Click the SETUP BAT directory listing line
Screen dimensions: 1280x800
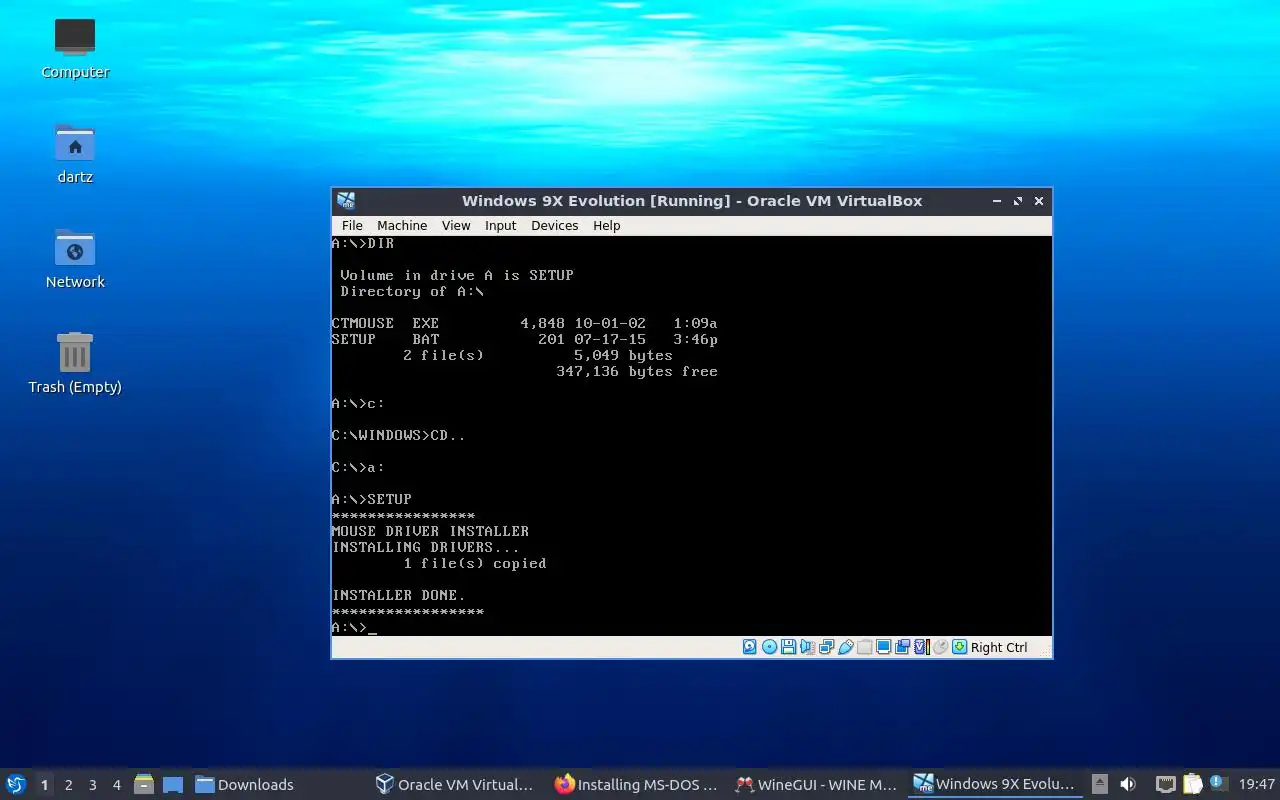click(524, 339)
